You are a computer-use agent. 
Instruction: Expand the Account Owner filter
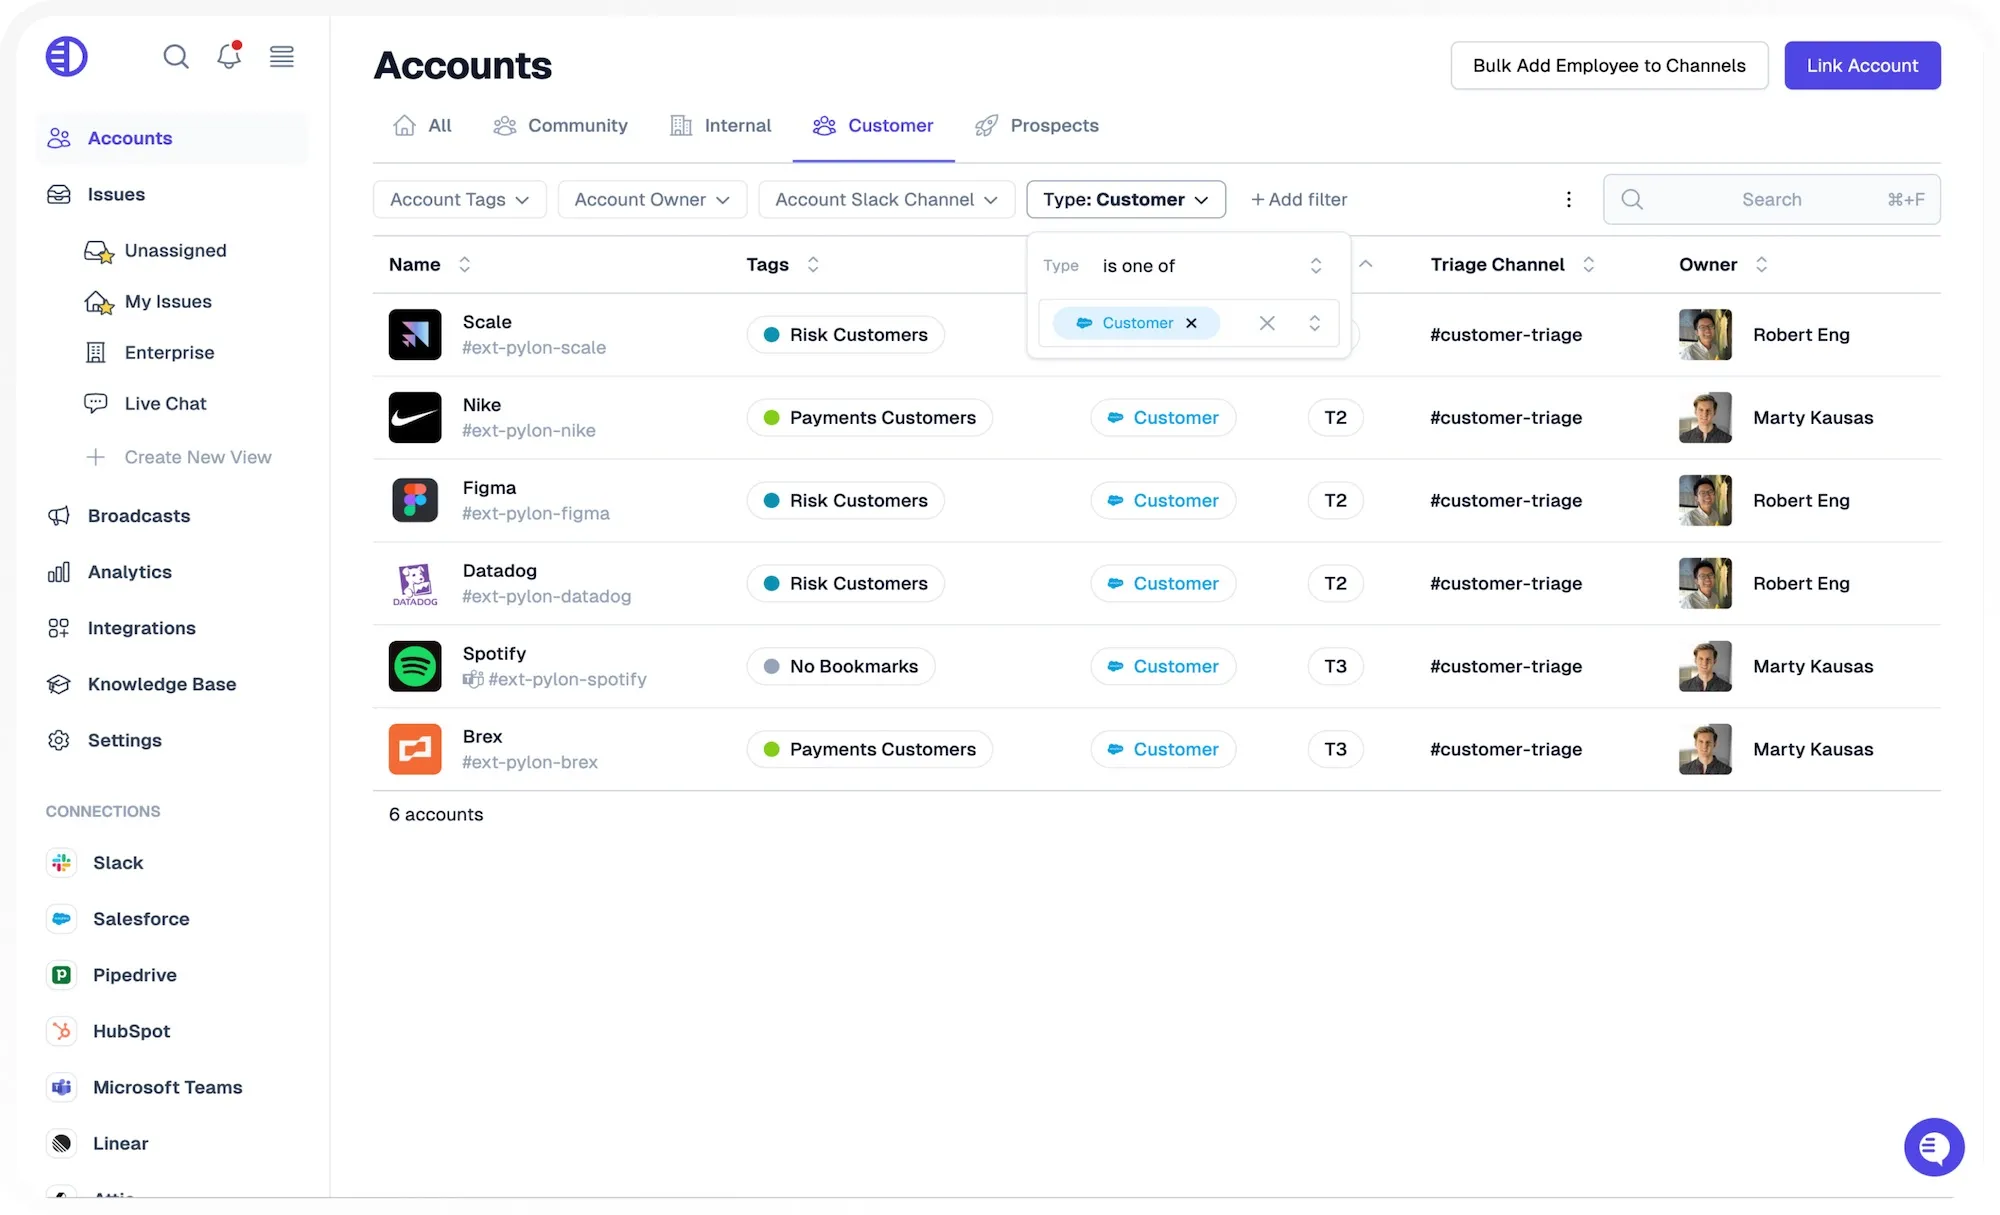[x=652, y=199]
